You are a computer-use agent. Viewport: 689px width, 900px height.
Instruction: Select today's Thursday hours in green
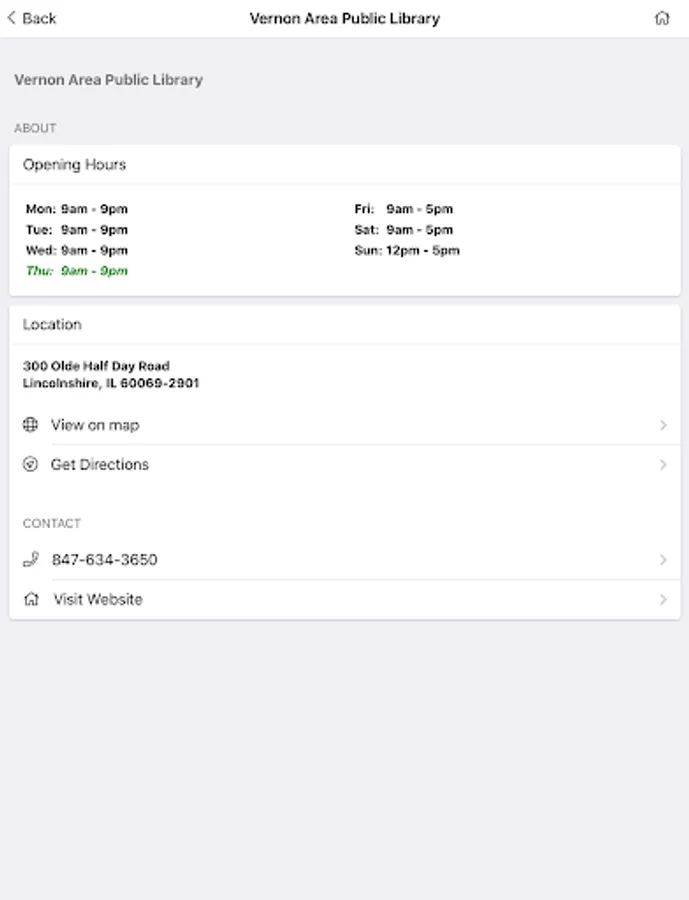tap(77, 271)
